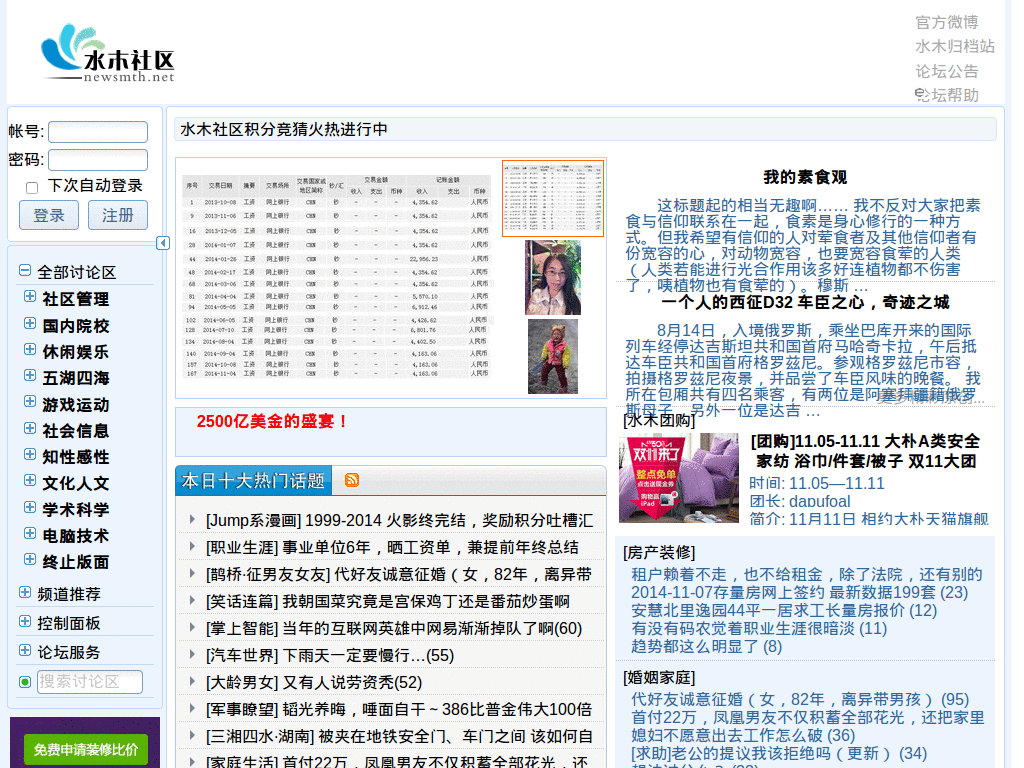Open the 大龄男女 topic
The height and width of the screenshot is (768, 1024).
(x=314, y=682)
